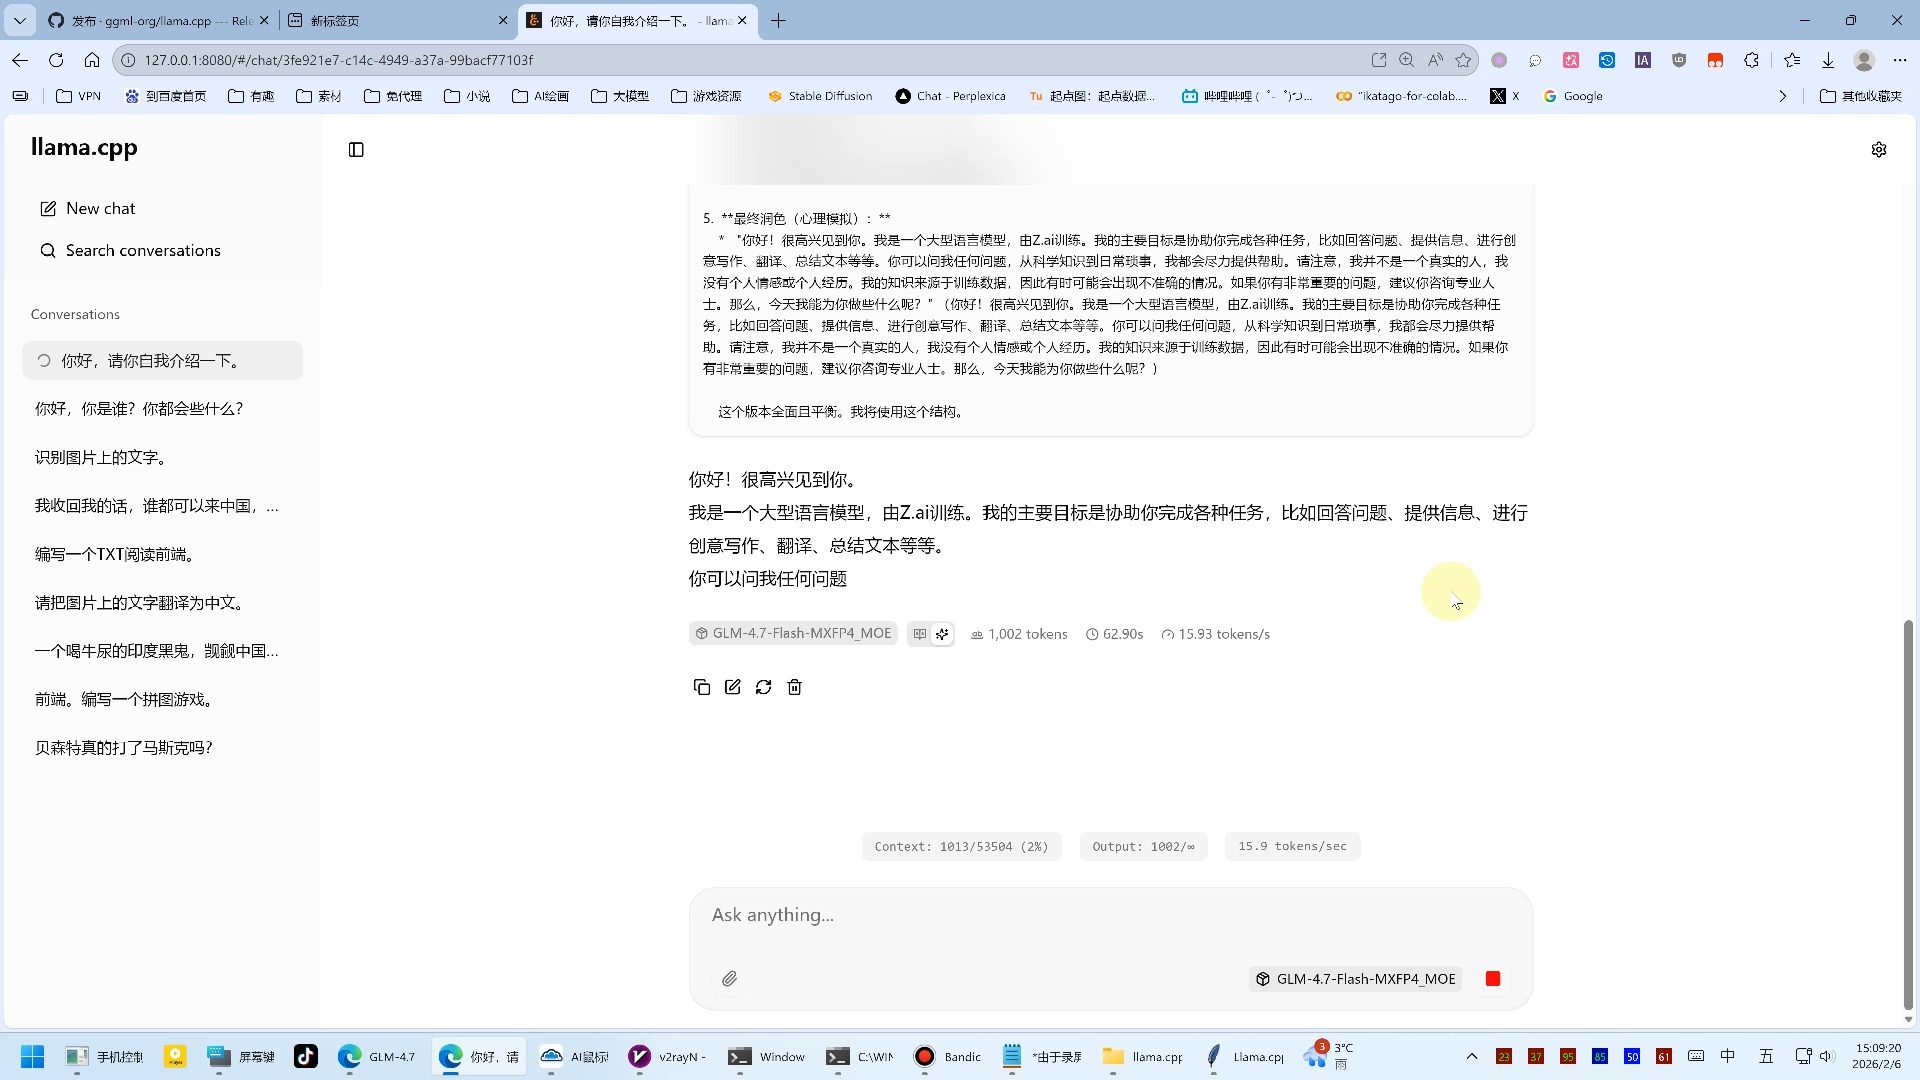Expand bookmarks bar overflow chevron
Viewport: 1920px width, 1080px height.
tap(1782, 96)
